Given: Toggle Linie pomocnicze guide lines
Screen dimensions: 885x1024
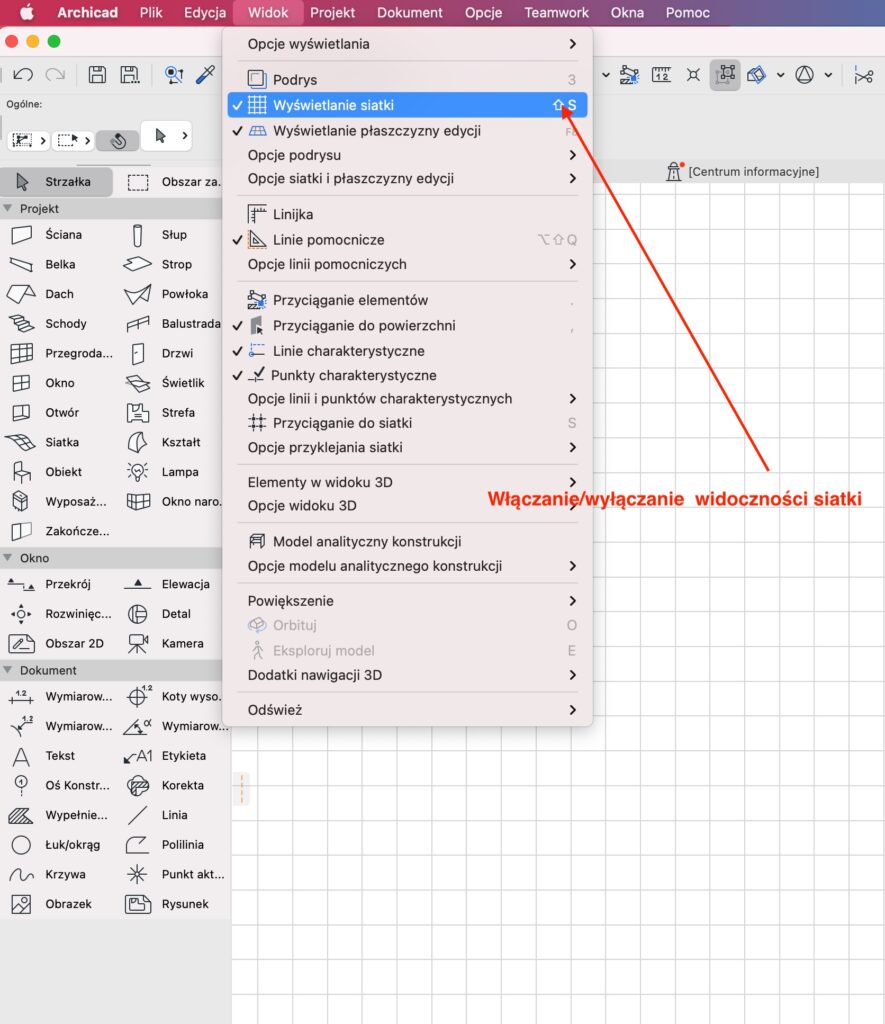Looking at the screenshot, I should click(407, 240).
